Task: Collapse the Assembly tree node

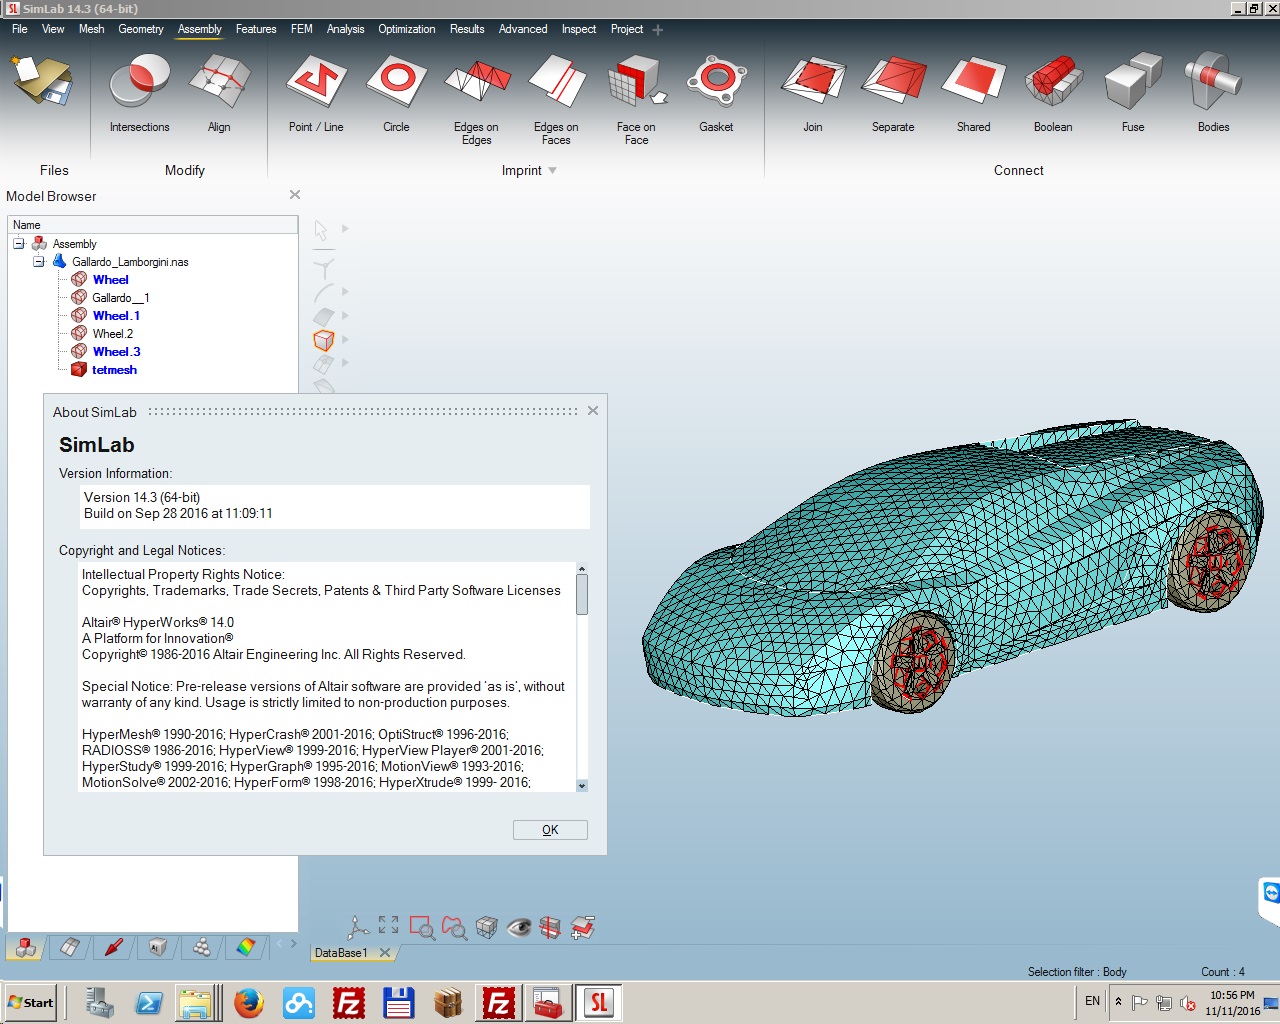Action: pyautogui.click(x=19, y=243)
